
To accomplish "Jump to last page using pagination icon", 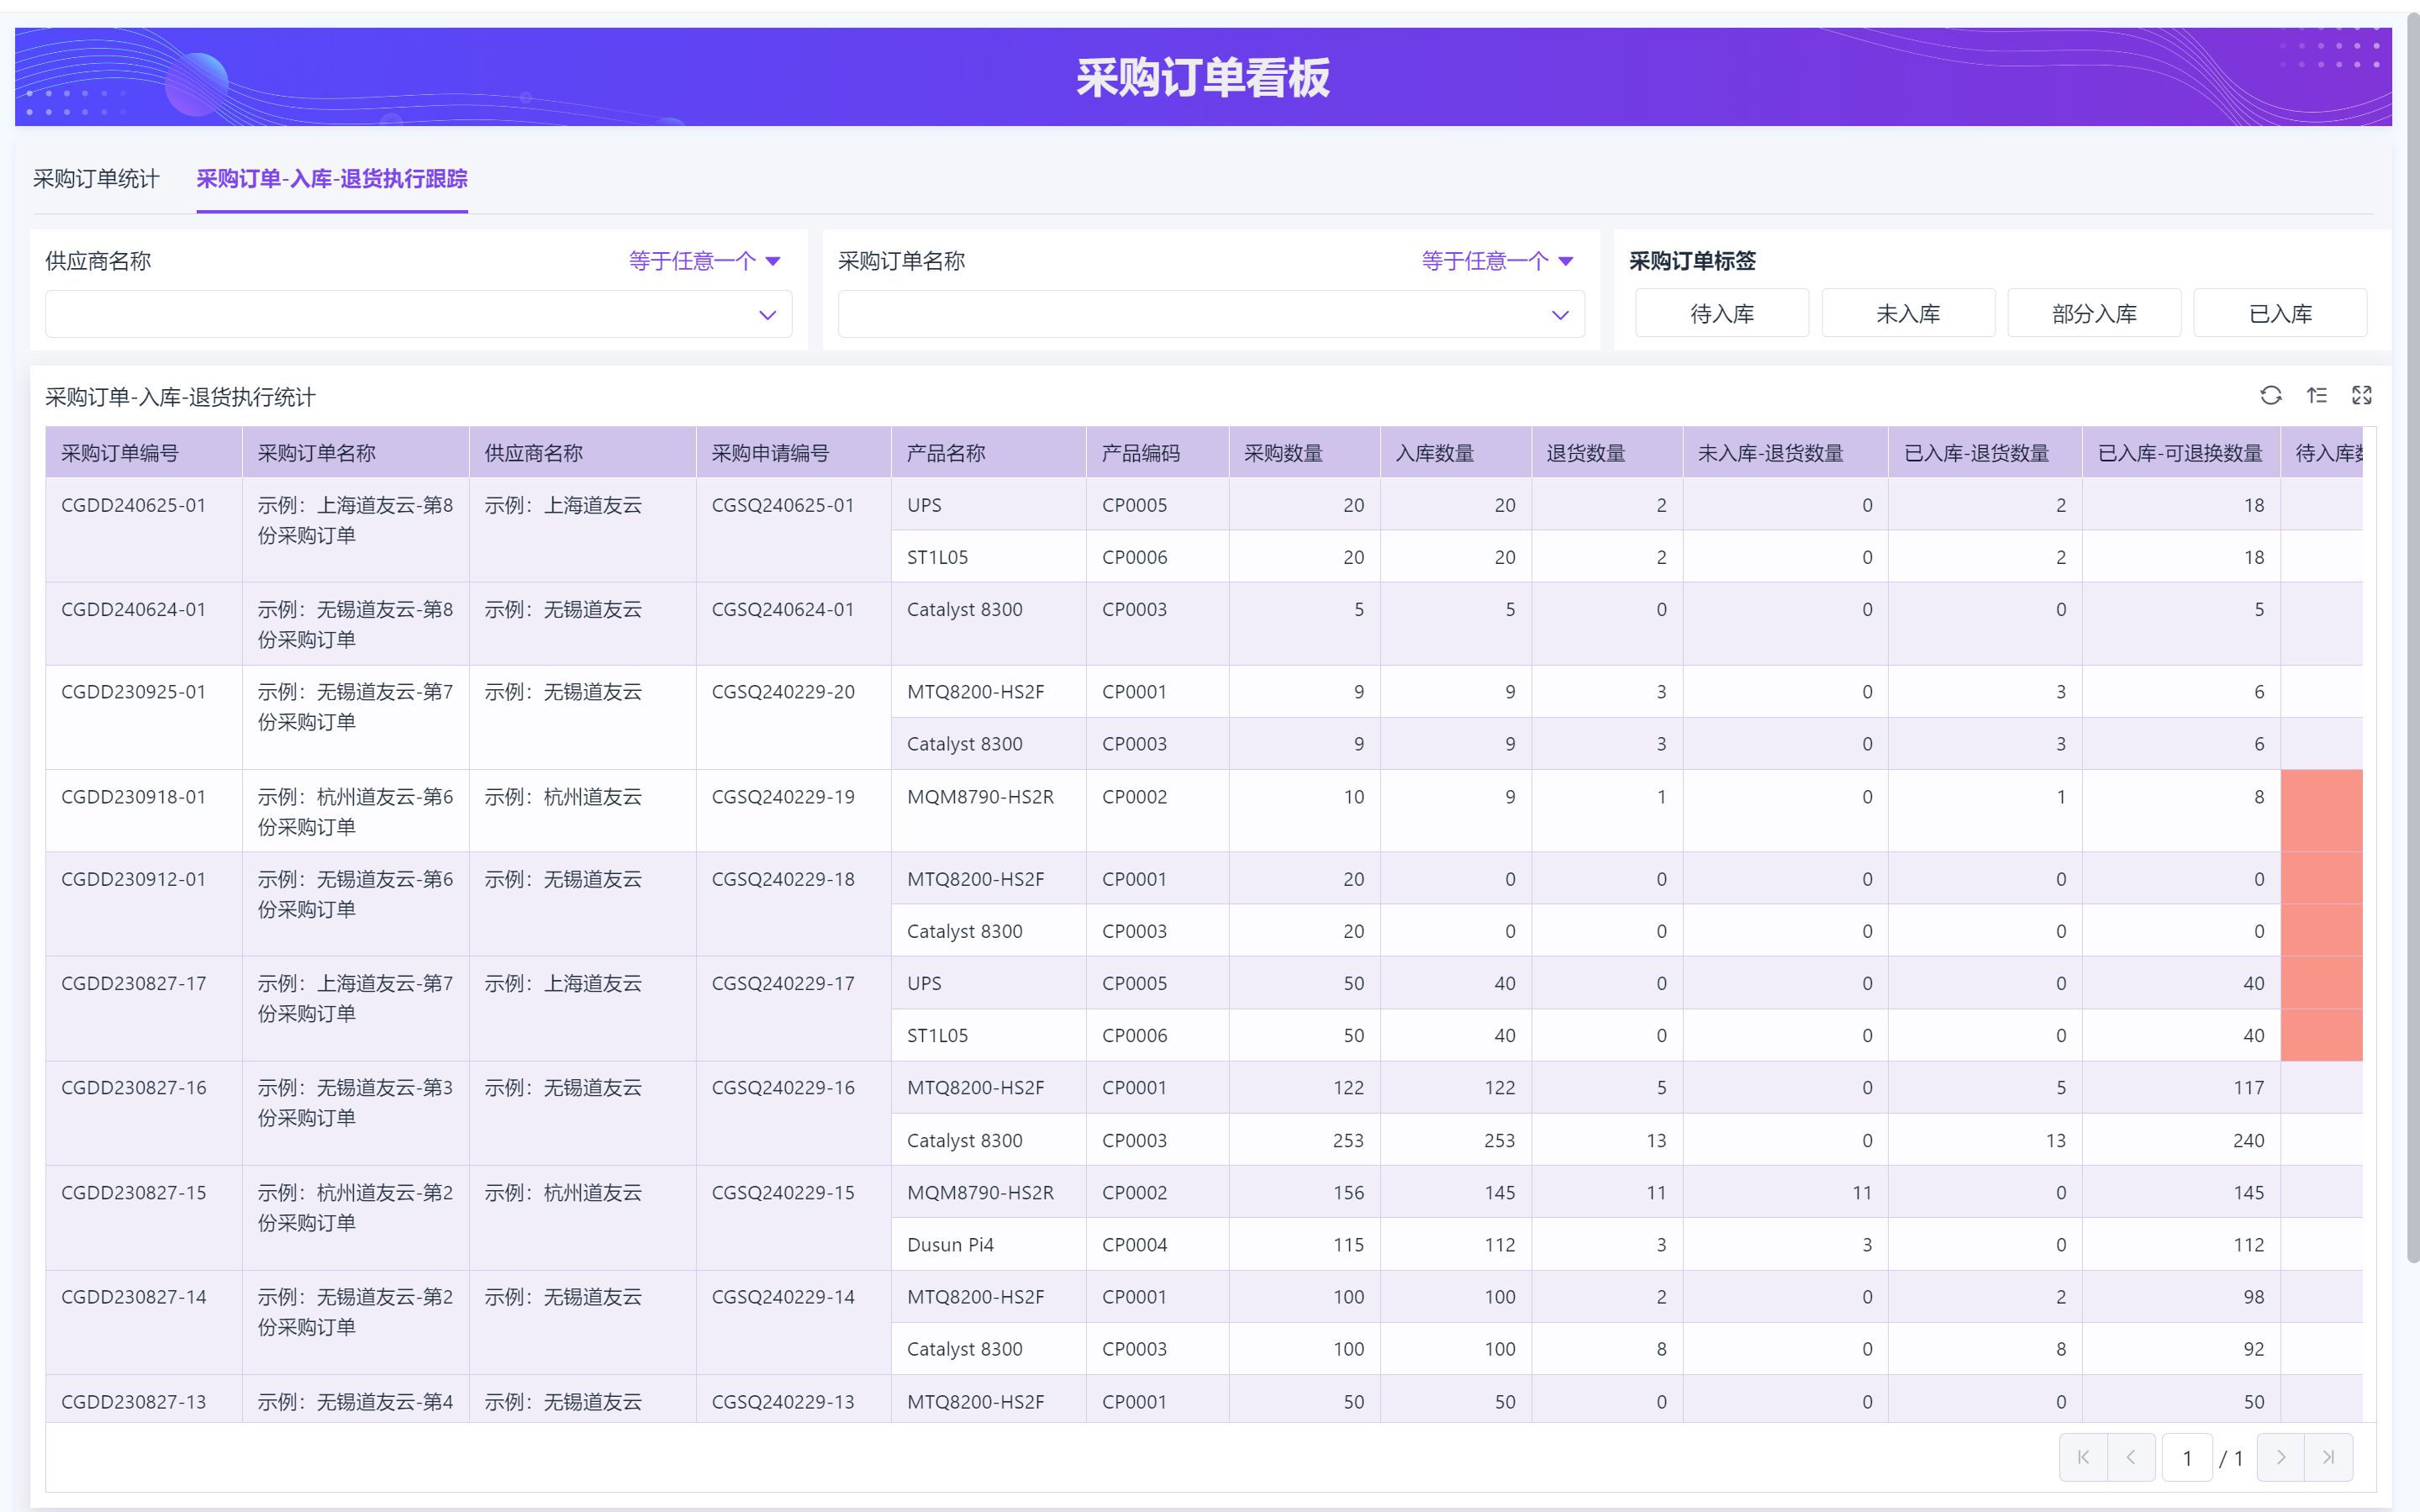I will (2328, 1457).
